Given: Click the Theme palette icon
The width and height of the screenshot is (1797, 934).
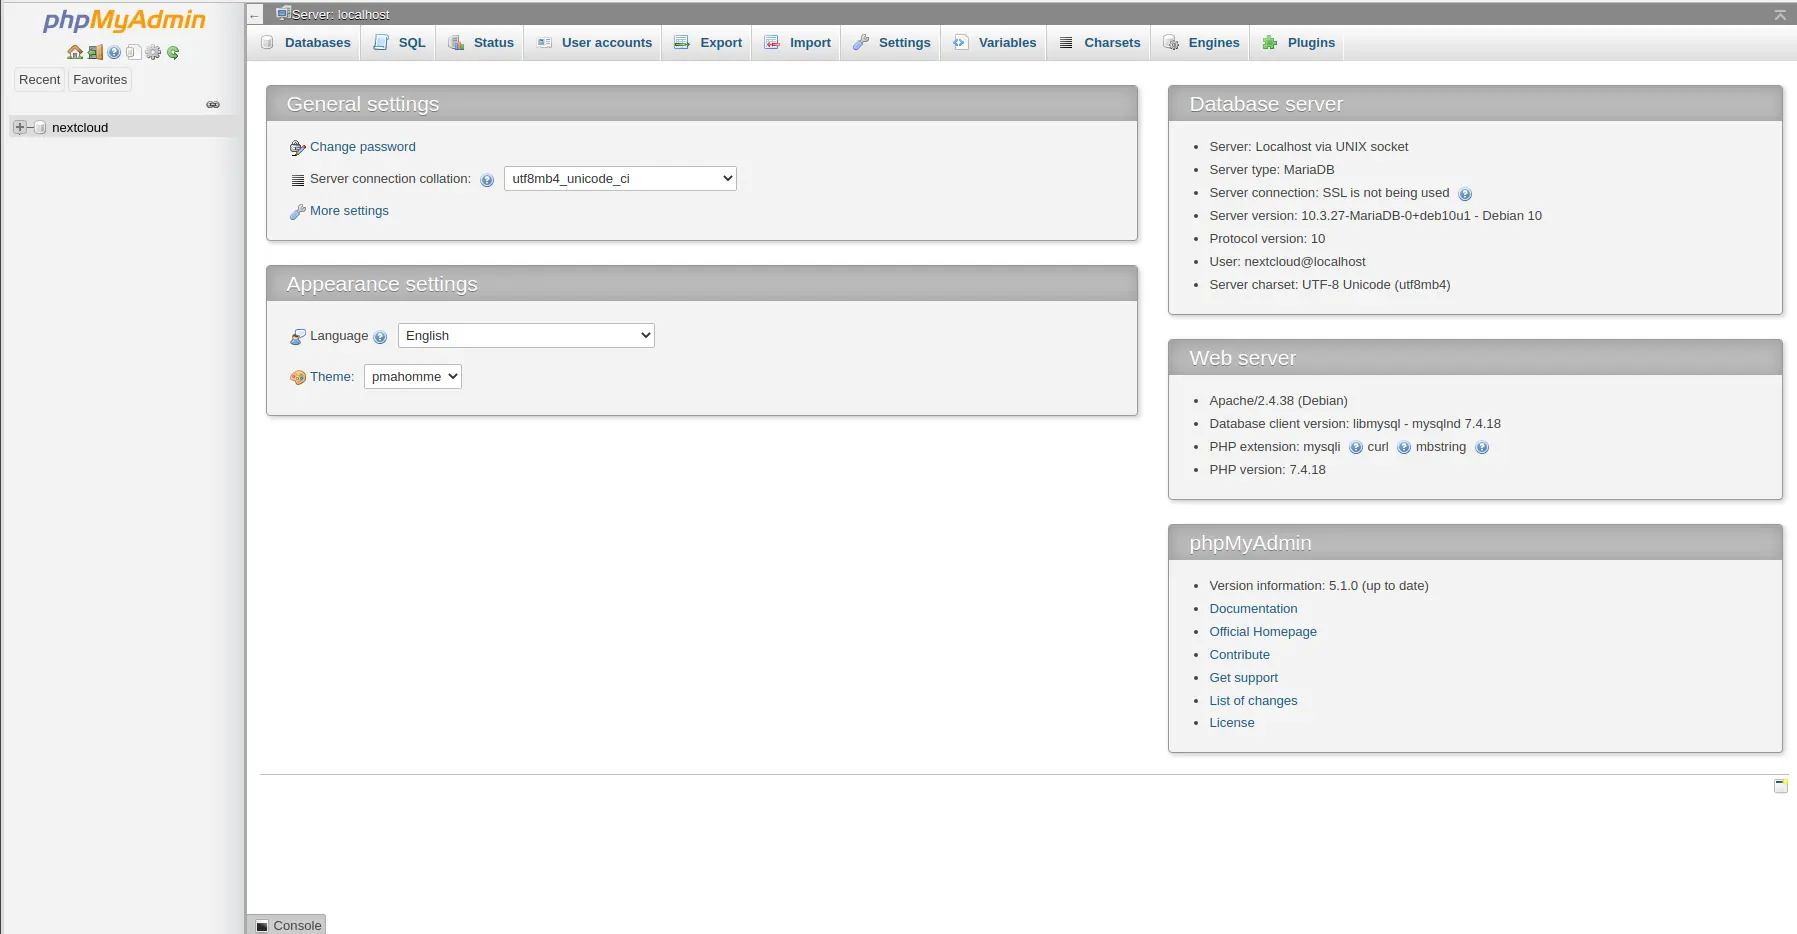Looking at the screenshot, I should point(297,378).
